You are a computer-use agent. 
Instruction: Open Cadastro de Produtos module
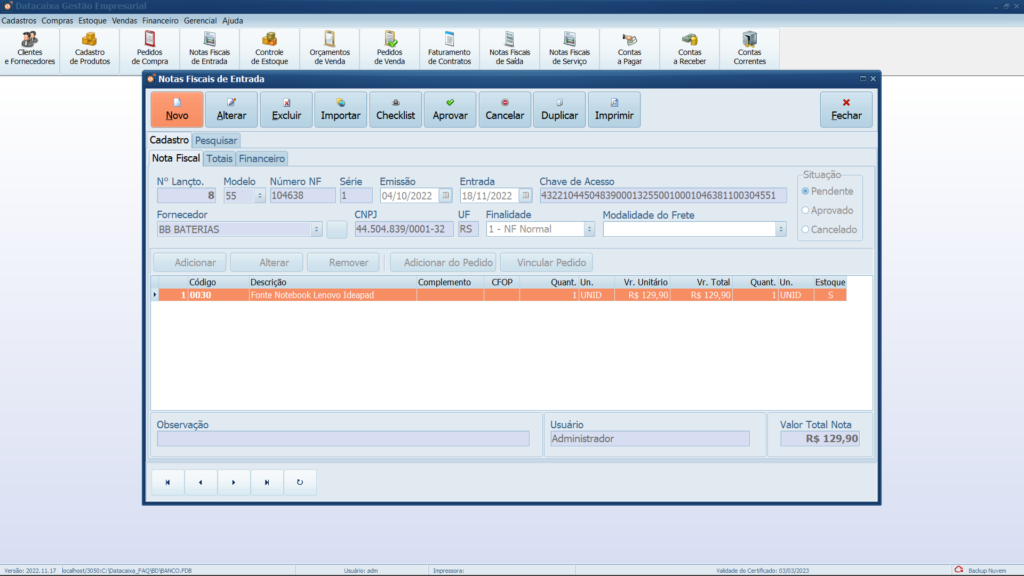(x=90, y=48)
